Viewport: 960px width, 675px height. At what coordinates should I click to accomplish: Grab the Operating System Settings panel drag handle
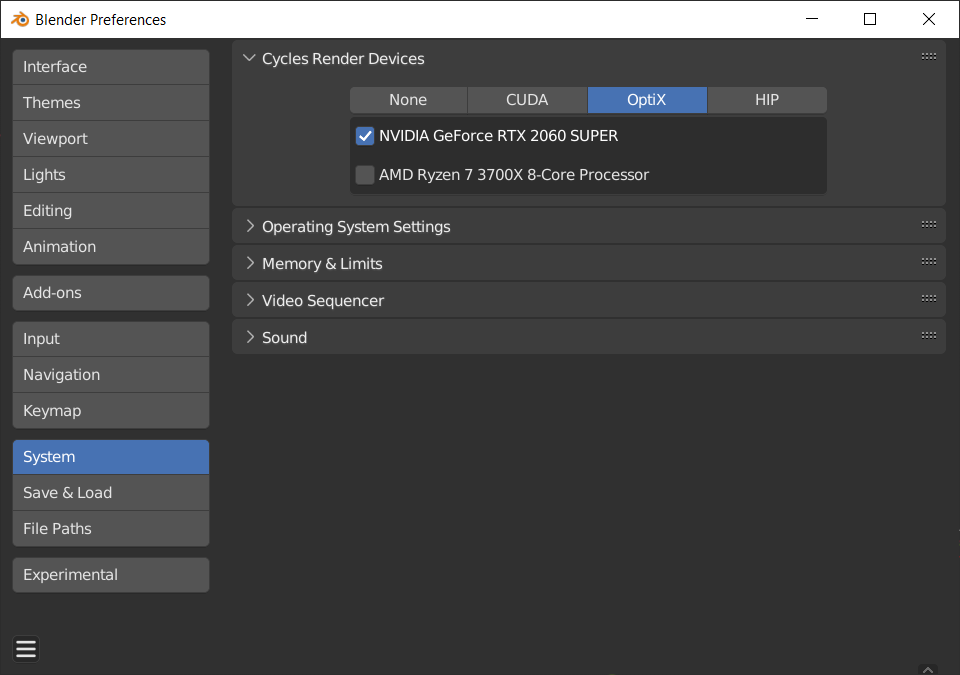tap(929, 224)
